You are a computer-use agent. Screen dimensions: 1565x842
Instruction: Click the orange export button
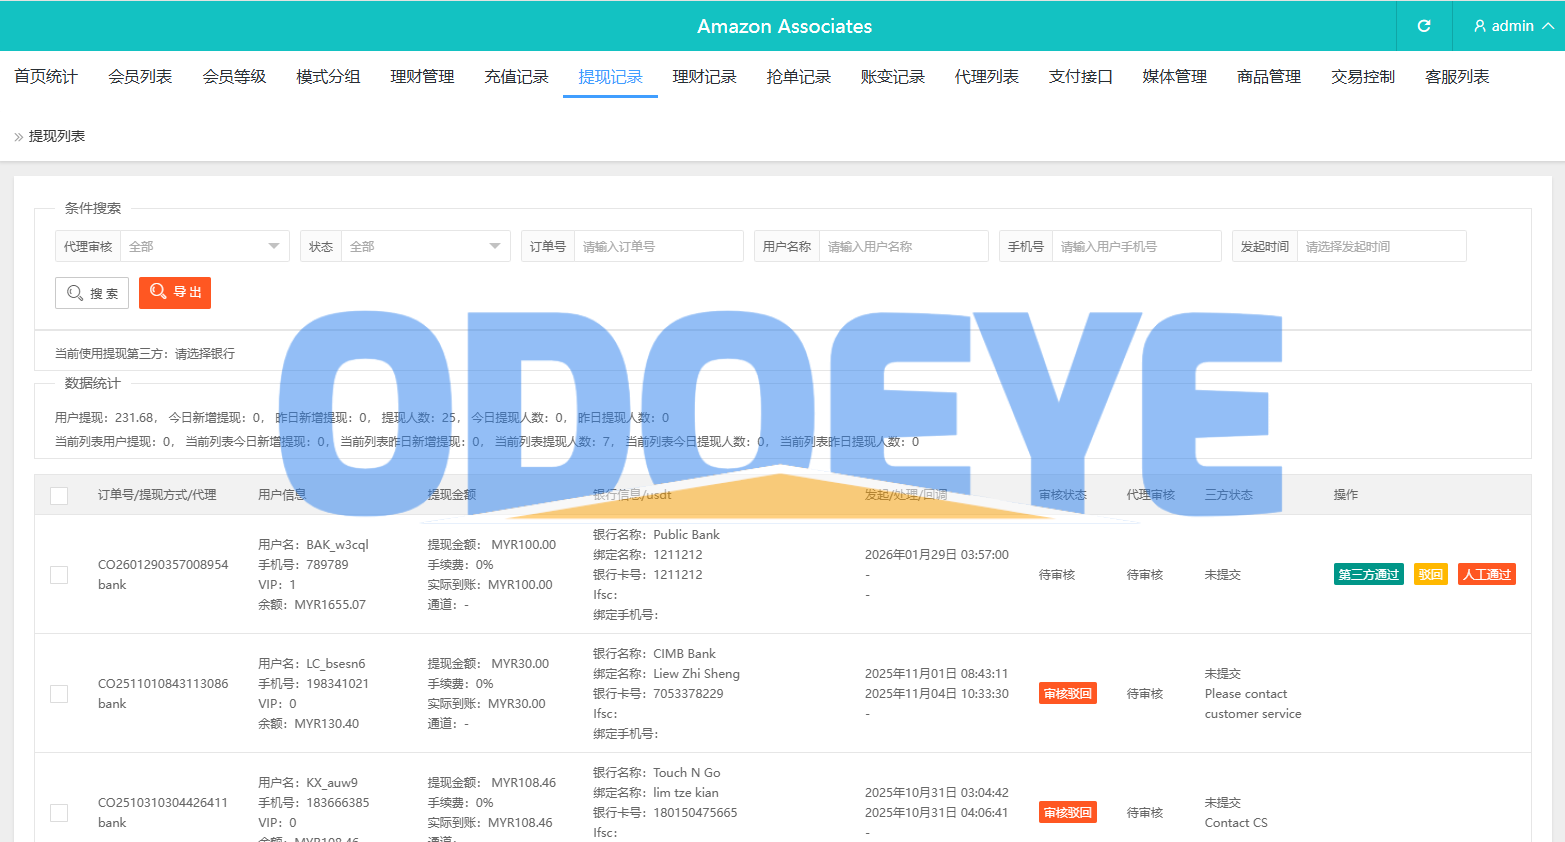[x=175, y=292]
